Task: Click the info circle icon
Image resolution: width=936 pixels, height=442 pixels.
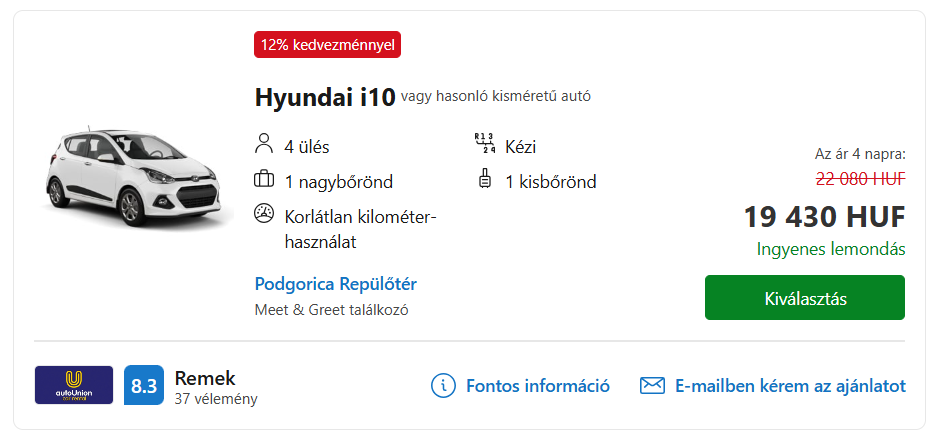Action: click(443, 386)
